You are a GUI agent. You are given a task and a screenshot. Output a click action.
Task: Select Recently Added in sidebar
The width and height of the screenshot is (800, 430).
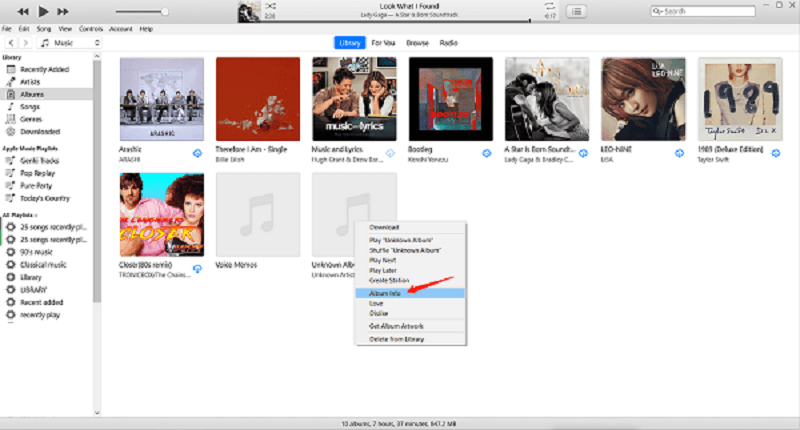46,69
